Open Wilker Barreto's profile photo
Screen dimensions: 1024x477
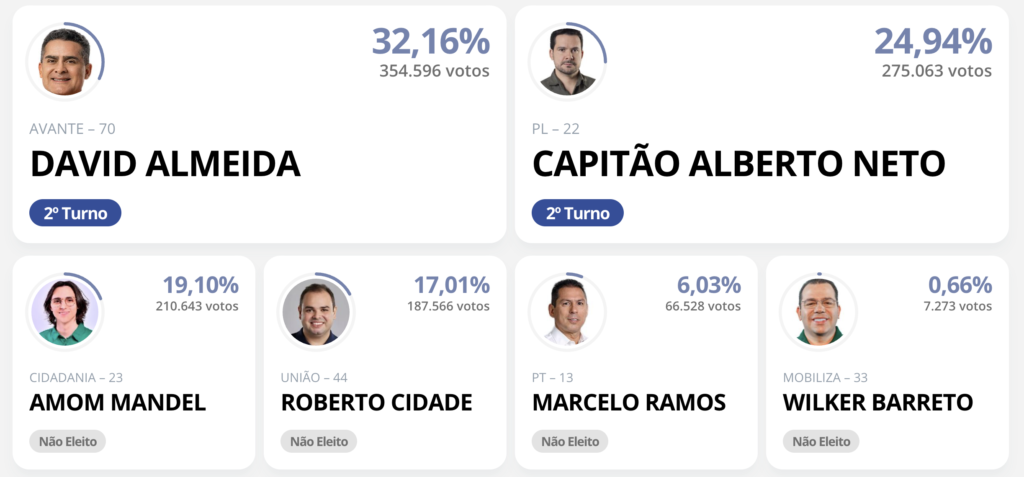[818, 312]
